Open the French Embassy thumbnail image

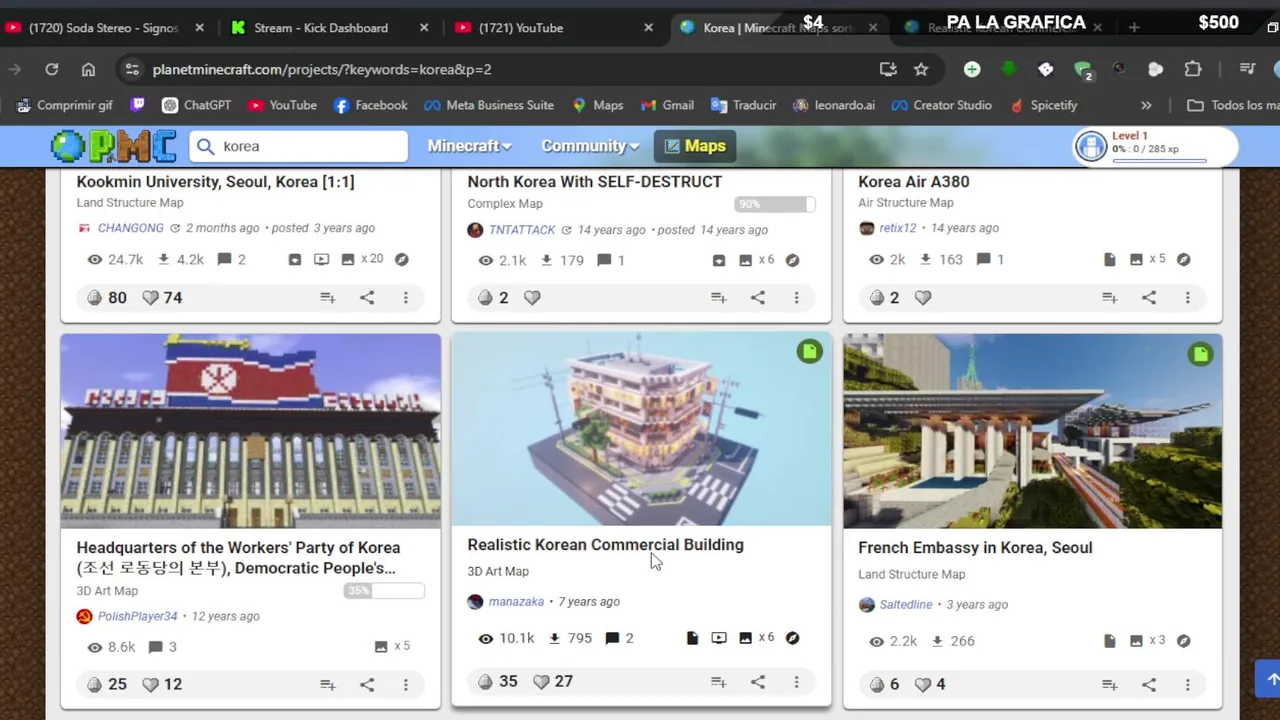[x=1032, y=431]
